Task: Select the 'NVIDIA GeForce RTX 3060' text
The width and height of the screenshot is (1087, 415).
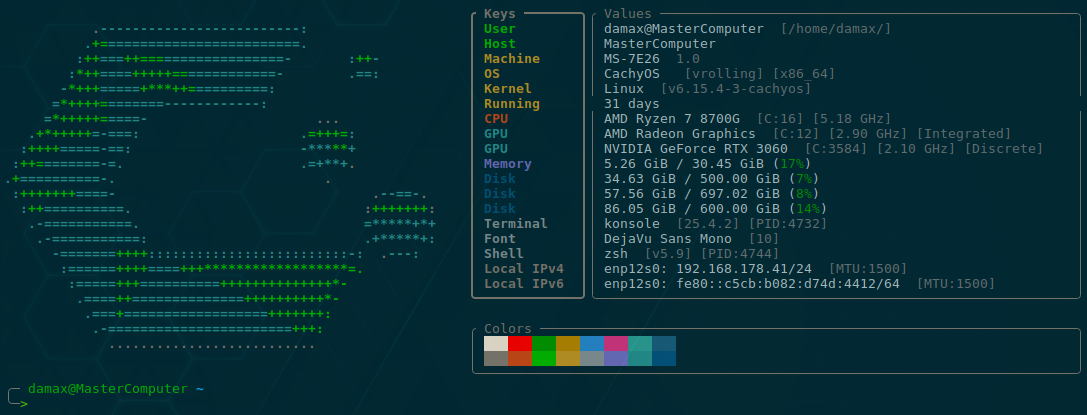Action: tap(695, 149)
